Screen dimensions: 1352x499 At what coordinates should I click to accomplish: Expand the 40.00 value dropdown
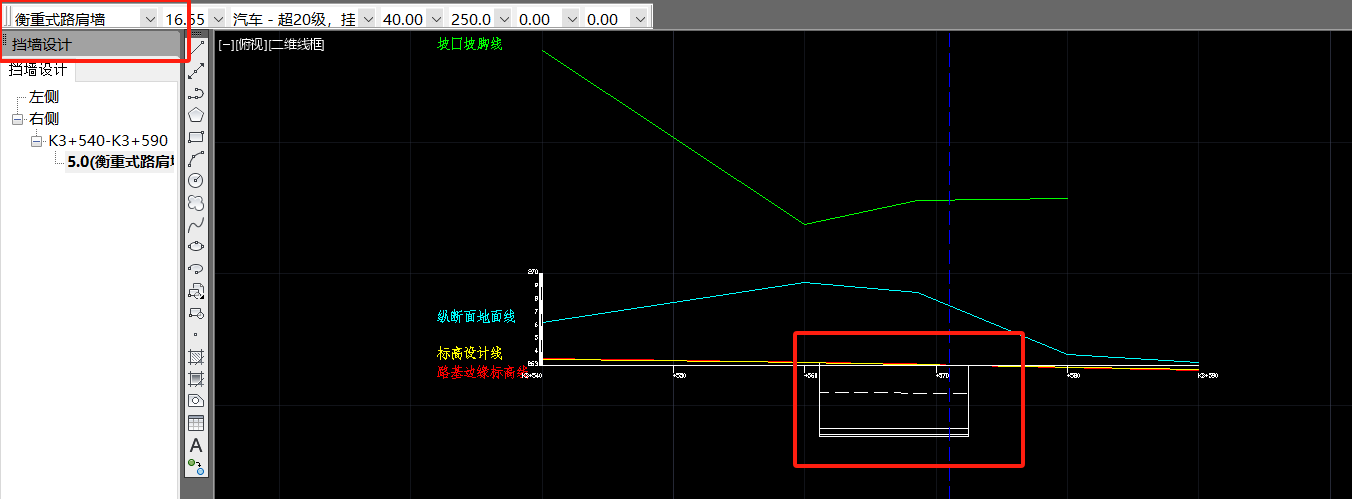tap(435, 19)
